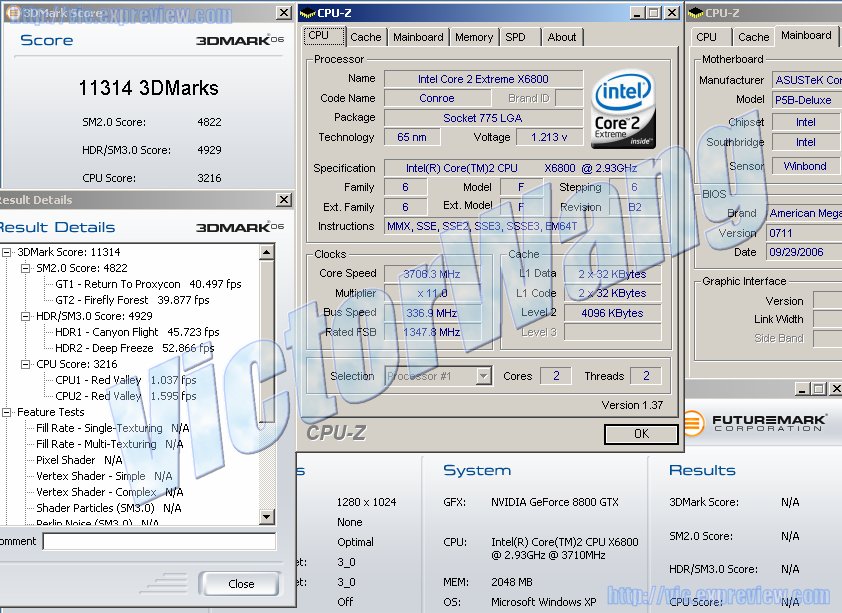Collapse the Feature Tests tree node
842x613 pixels.
[x=8, y=412]
